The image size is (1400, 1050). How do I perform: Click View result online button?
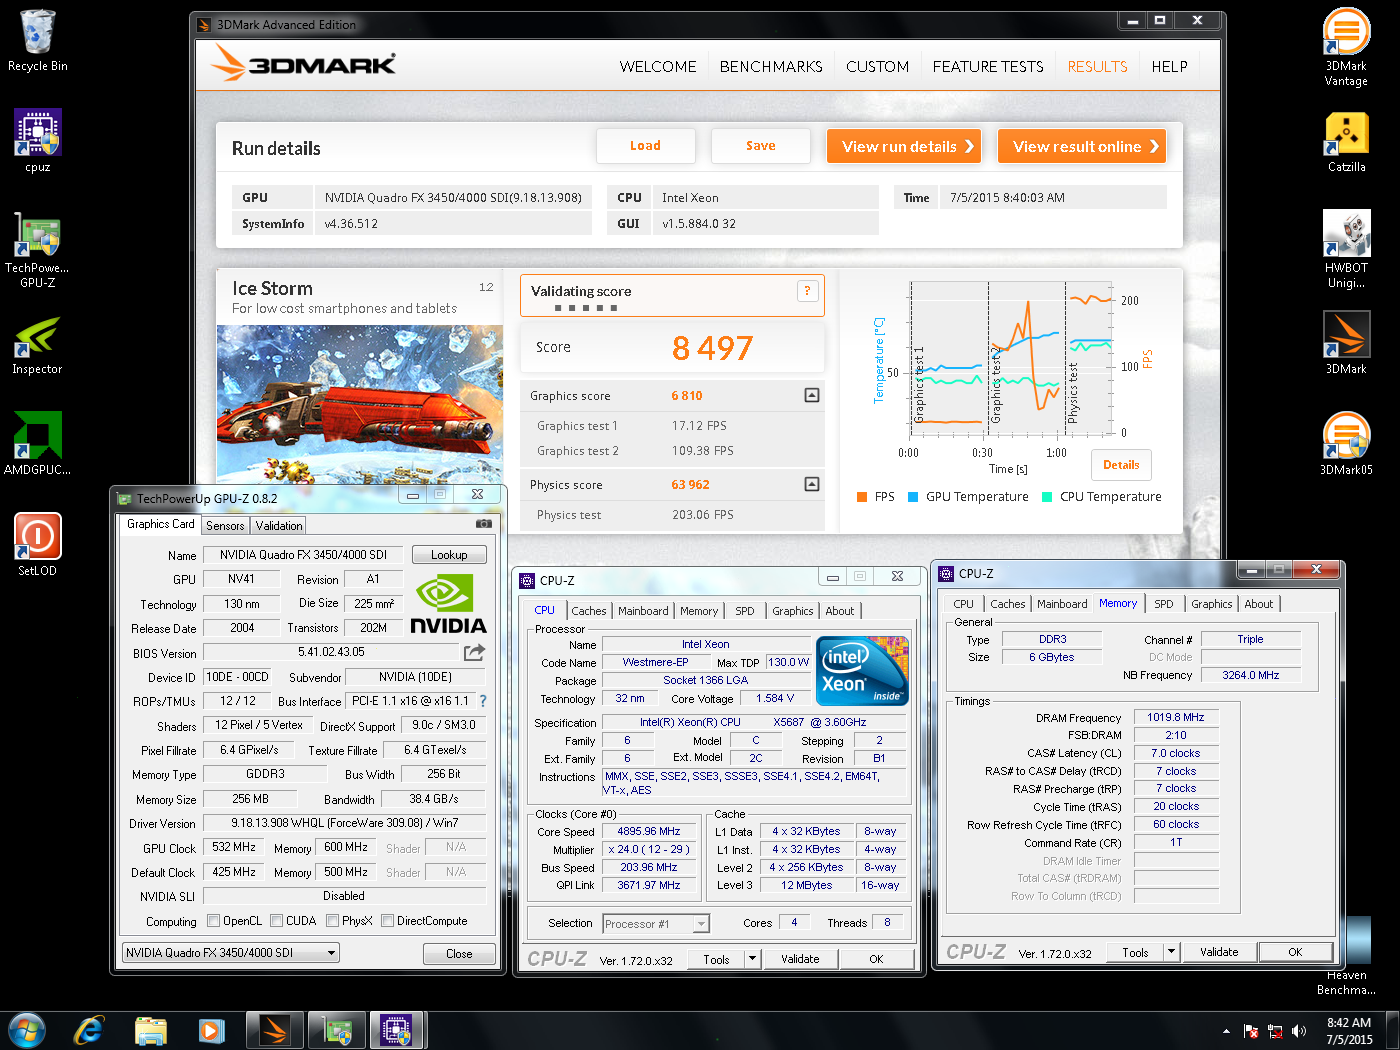tap(1082, 147)
